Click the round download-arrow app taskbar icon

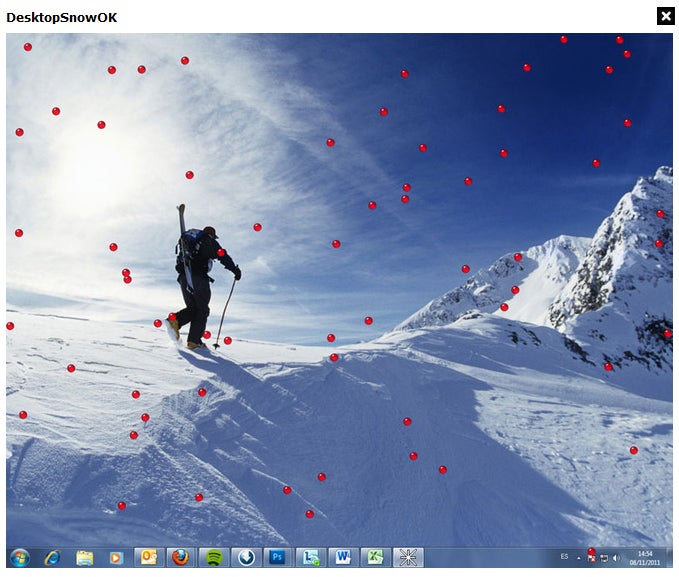[x=246, y=558]
